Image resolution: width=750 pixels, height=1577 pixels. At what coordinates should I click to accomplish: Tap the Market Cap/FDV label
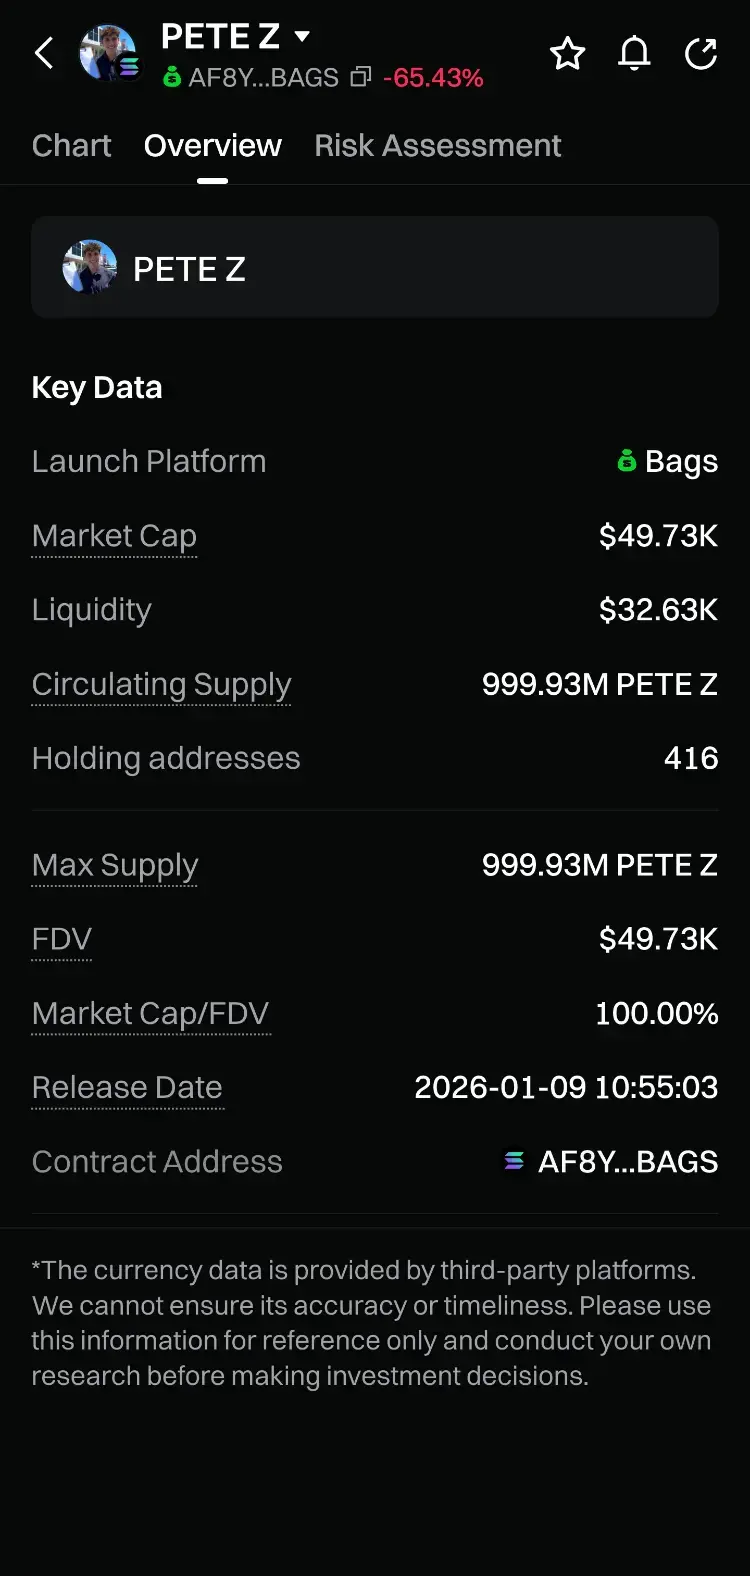click(x=150, y=1013)
